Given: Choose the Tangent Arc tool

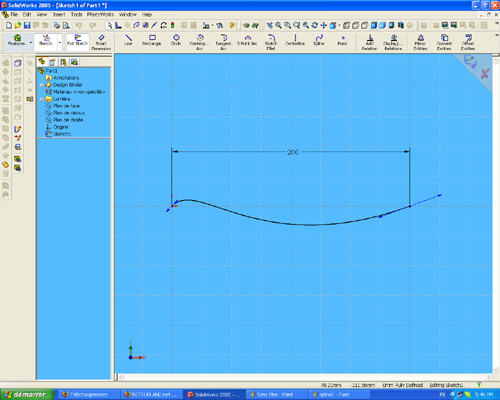Looking at the screenshot, I should pyautogui.click(x=223, y=42).
